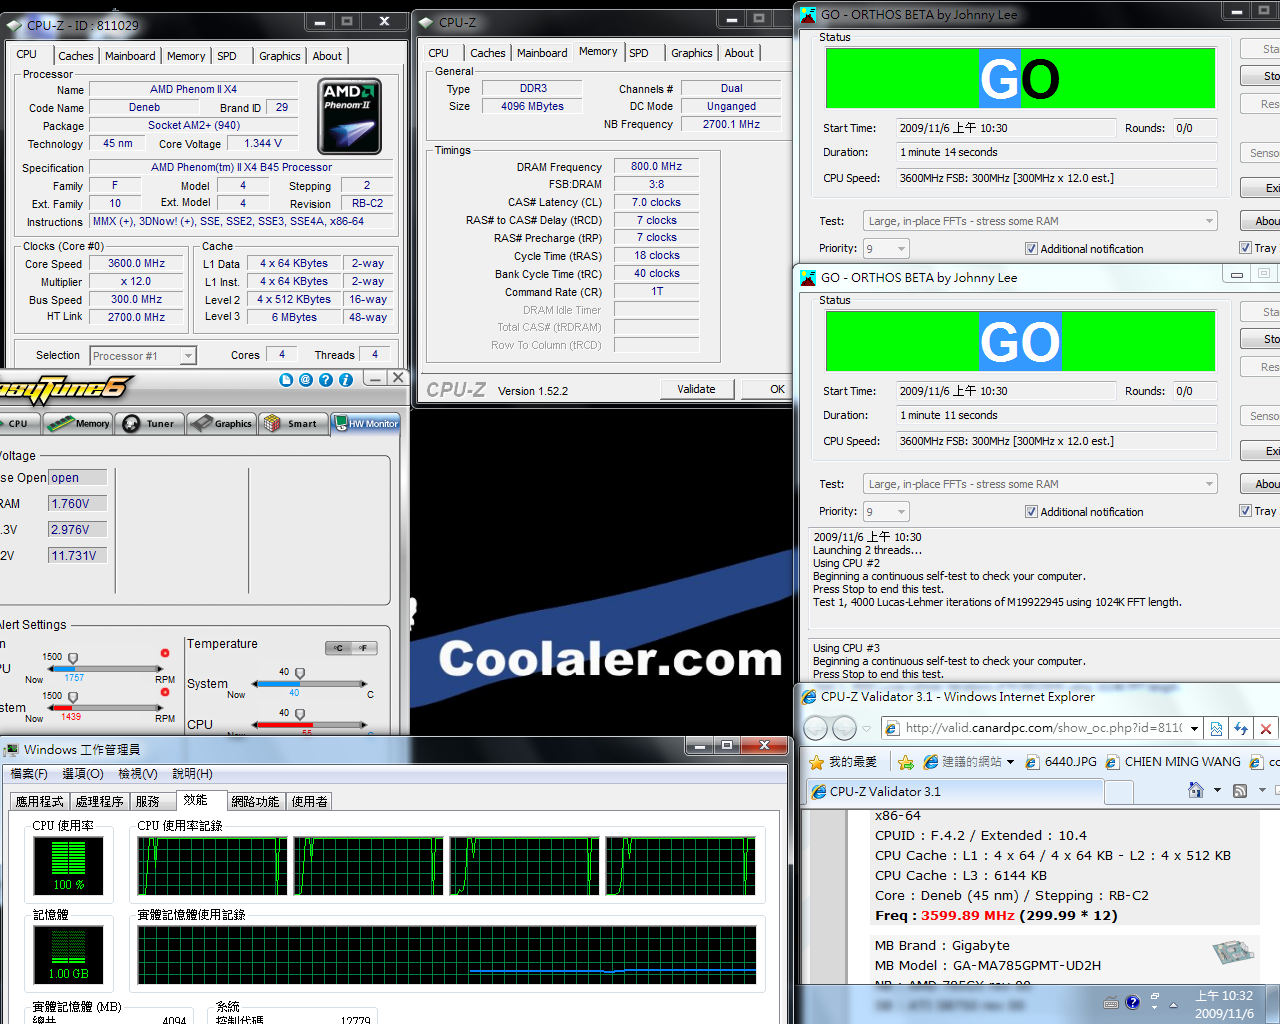Click IE forward navigation button
Screen dimensions: 1280x1024
click(844, 728)
